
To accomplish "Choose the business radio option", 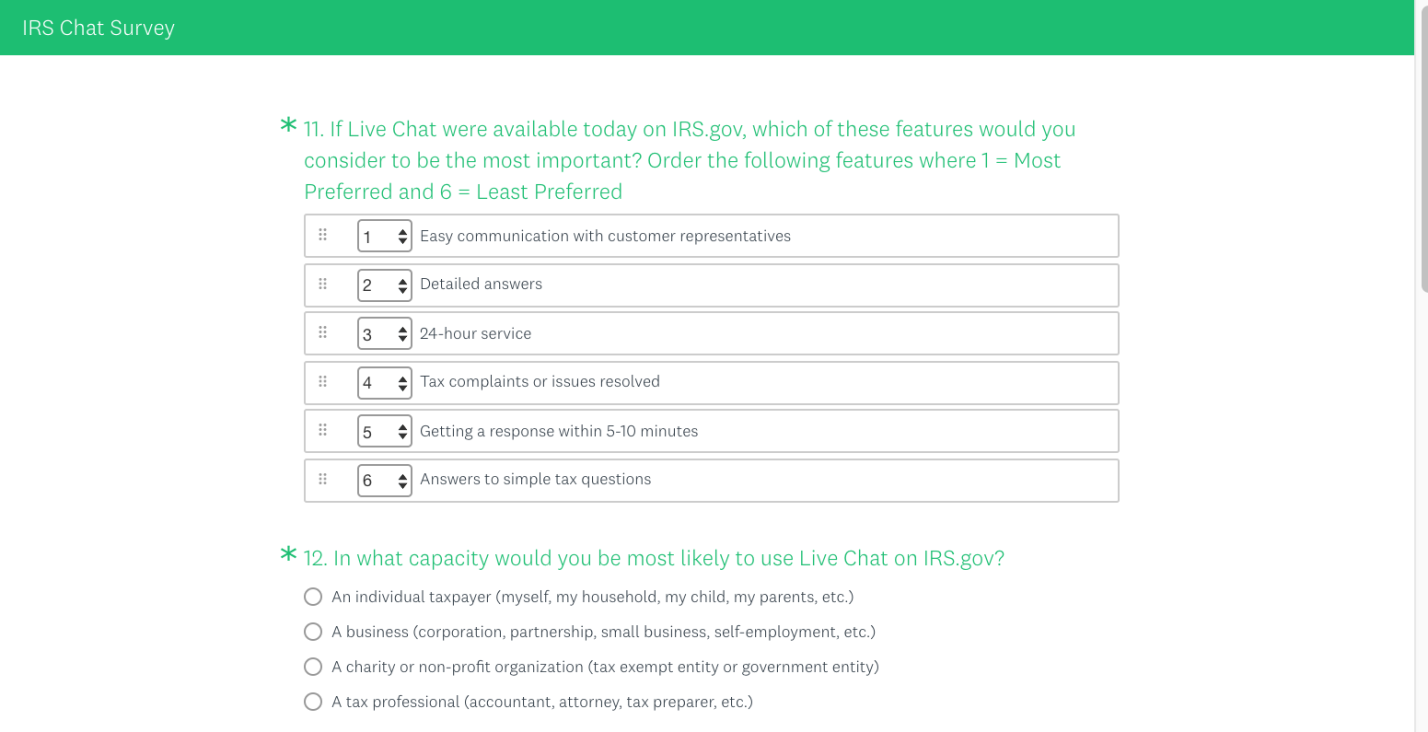I will tap(313, 632).
